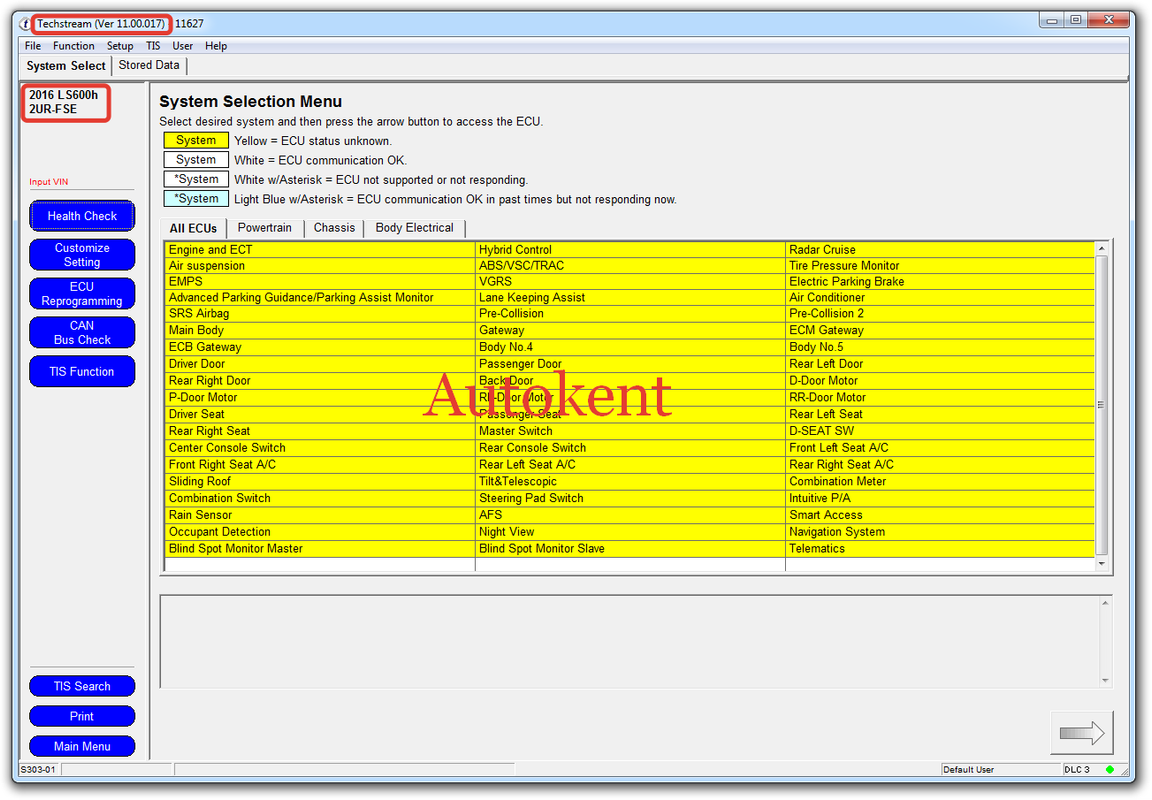Select Air suspension system

320,266
